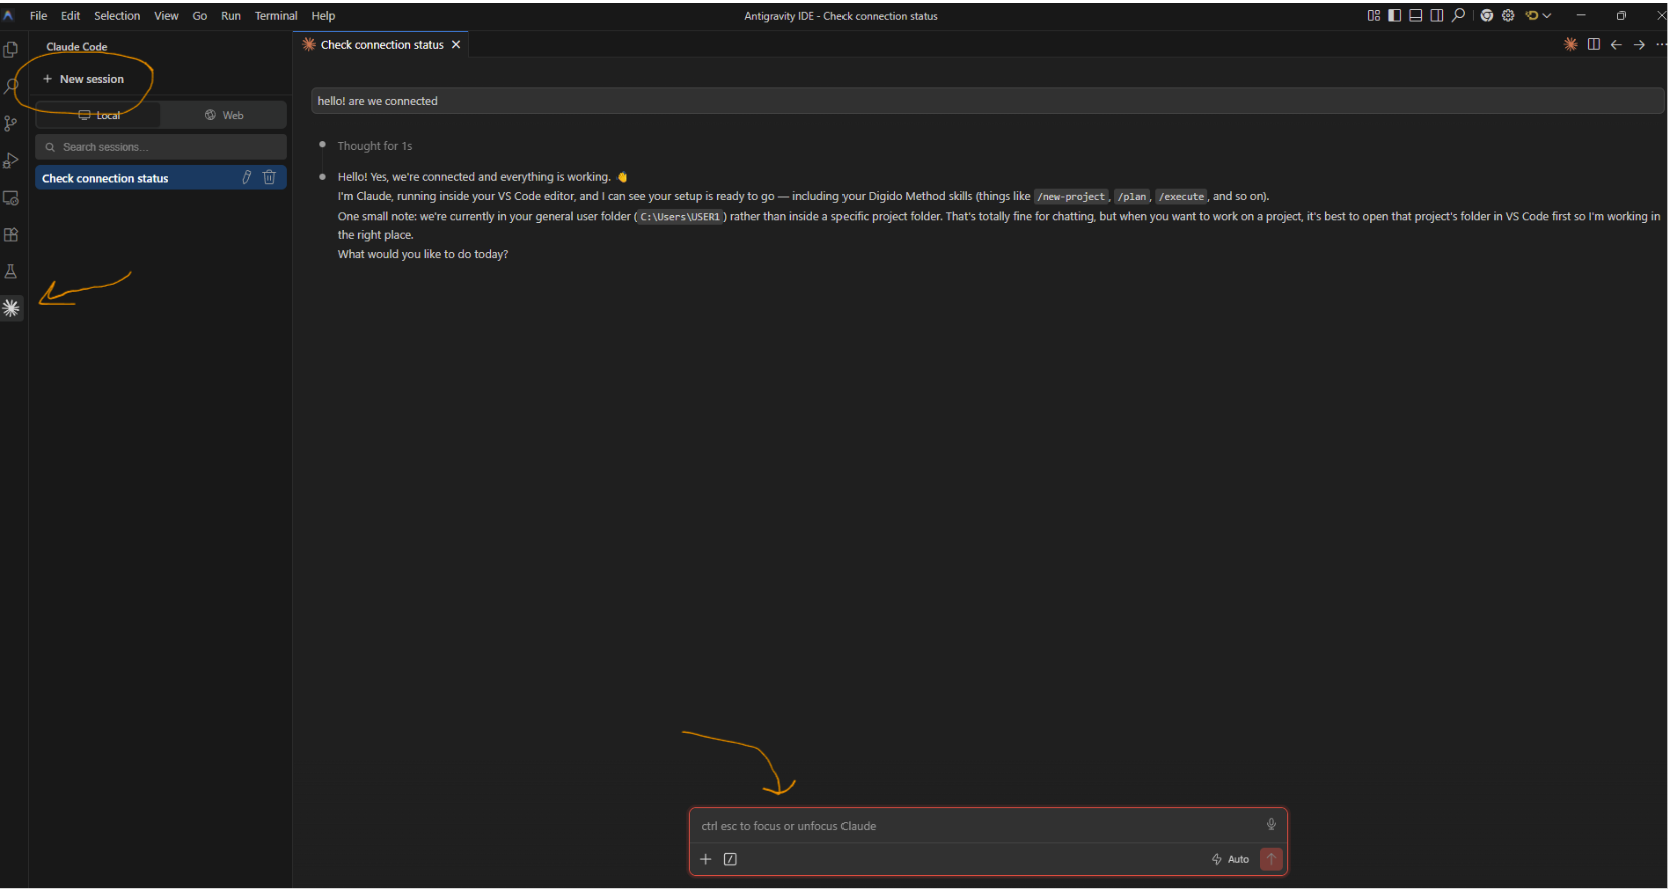Switch sessions to Web
Image resolution: width=1672 pixels, height=890 pixels.
pos(224,115)
